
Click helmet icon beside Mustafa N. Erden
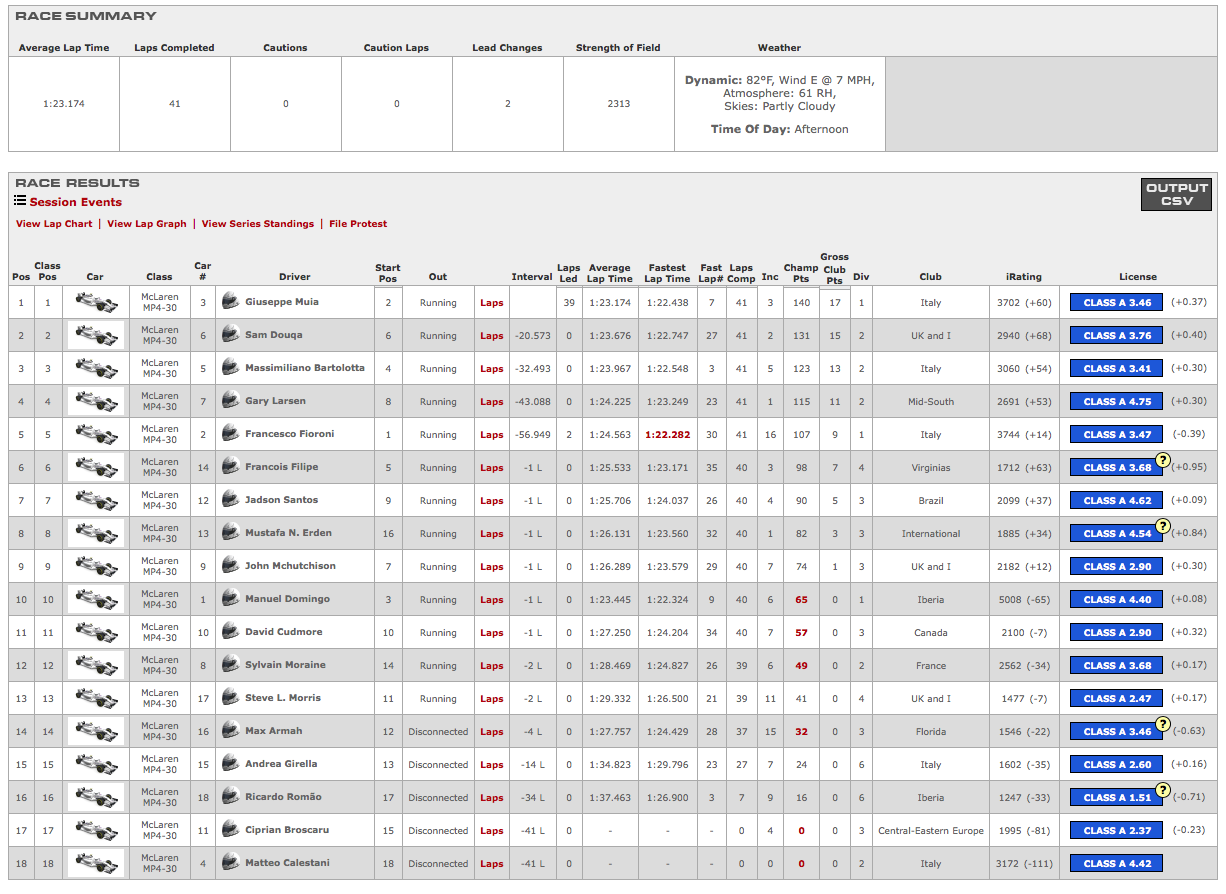click(x=231, y=532)
